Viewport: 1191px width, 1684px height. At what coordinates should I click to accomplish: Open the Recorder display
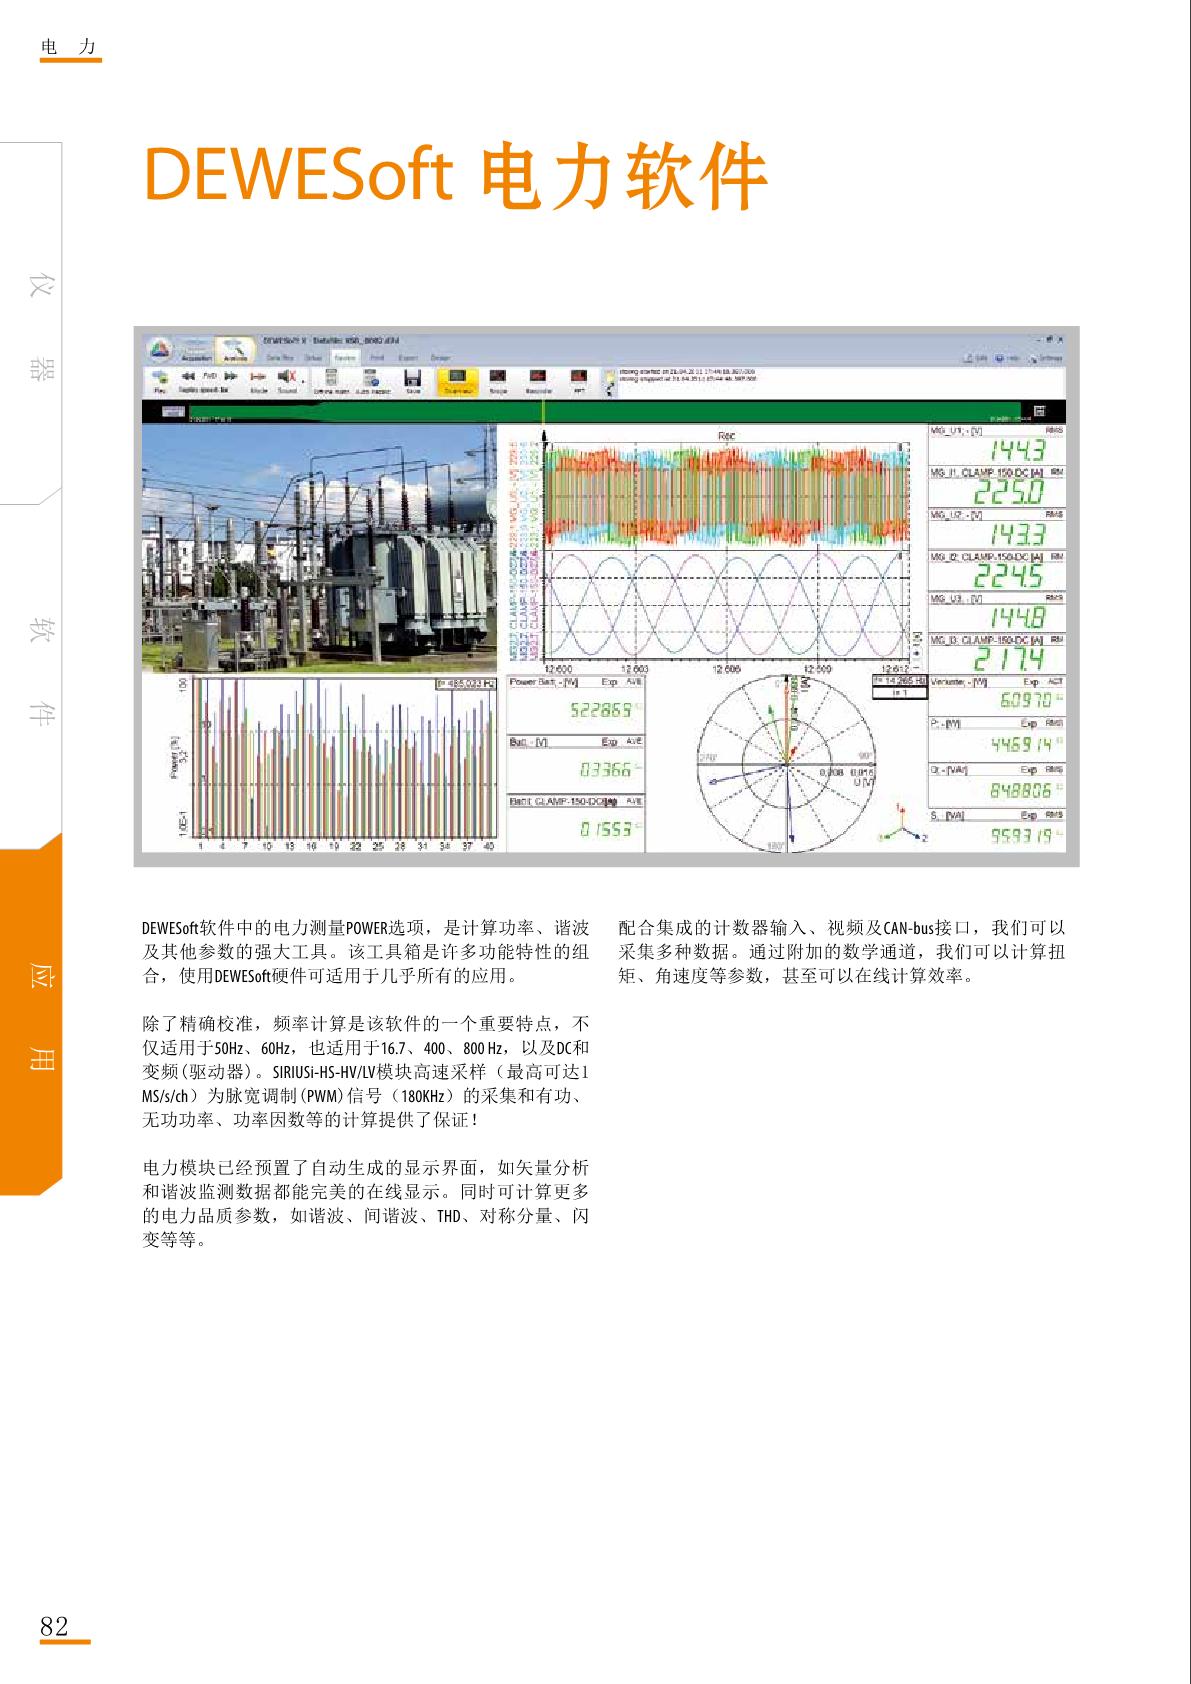(537, 380)
